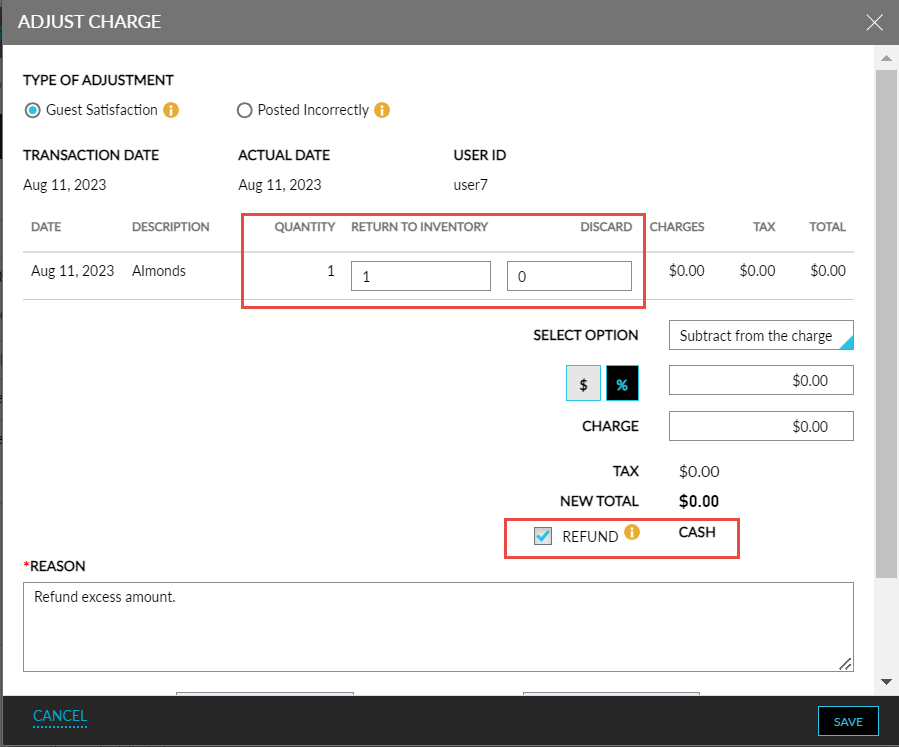Viewport: 899px width, 747px height.
Task: Click the Save button
Action: tap(848, 721)
